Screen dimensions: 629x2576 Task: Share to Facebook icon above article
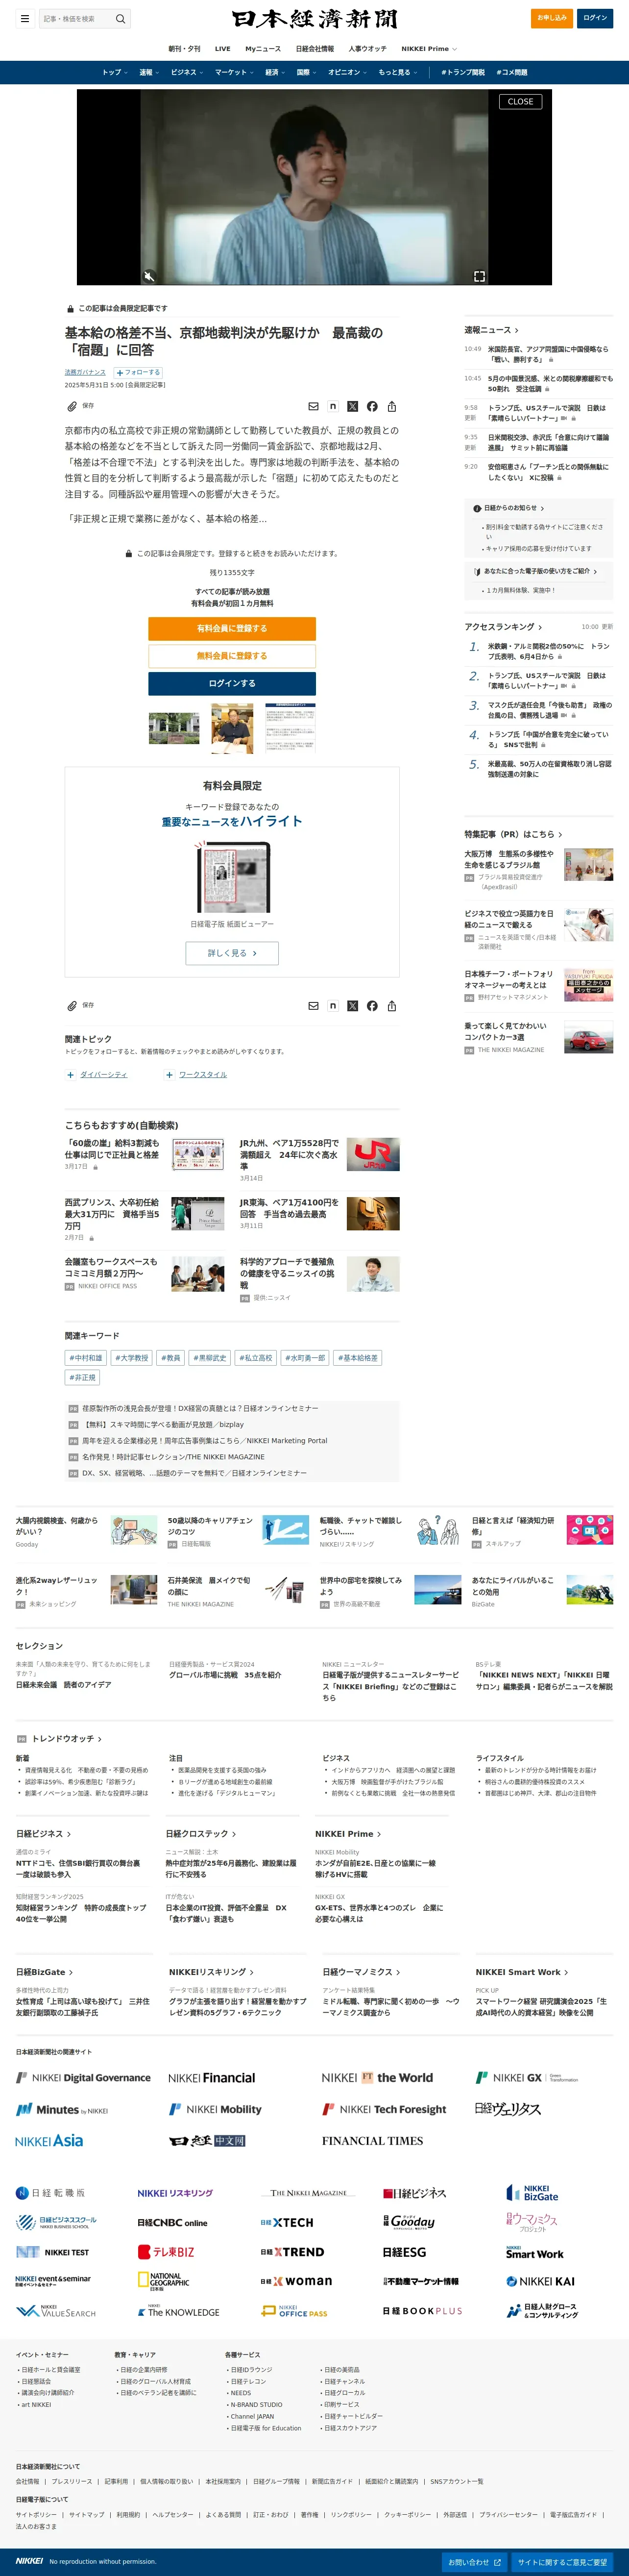(372, 406)
